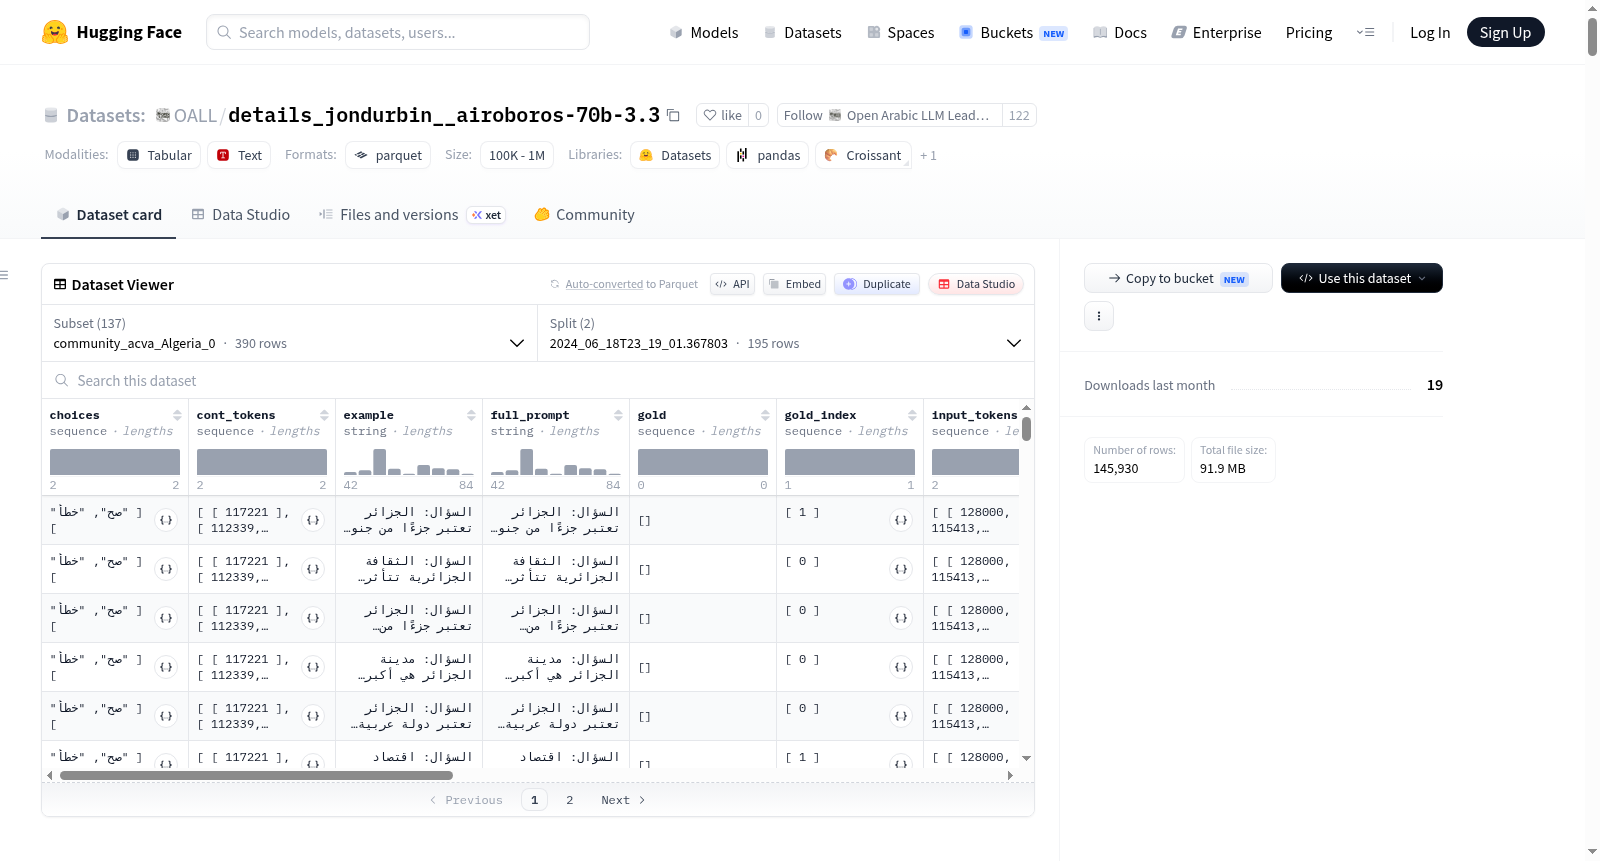The height and width of the screenshot is (861, 1600).
Task: Open Spaces in the top navigation
Action: point(901,32)
